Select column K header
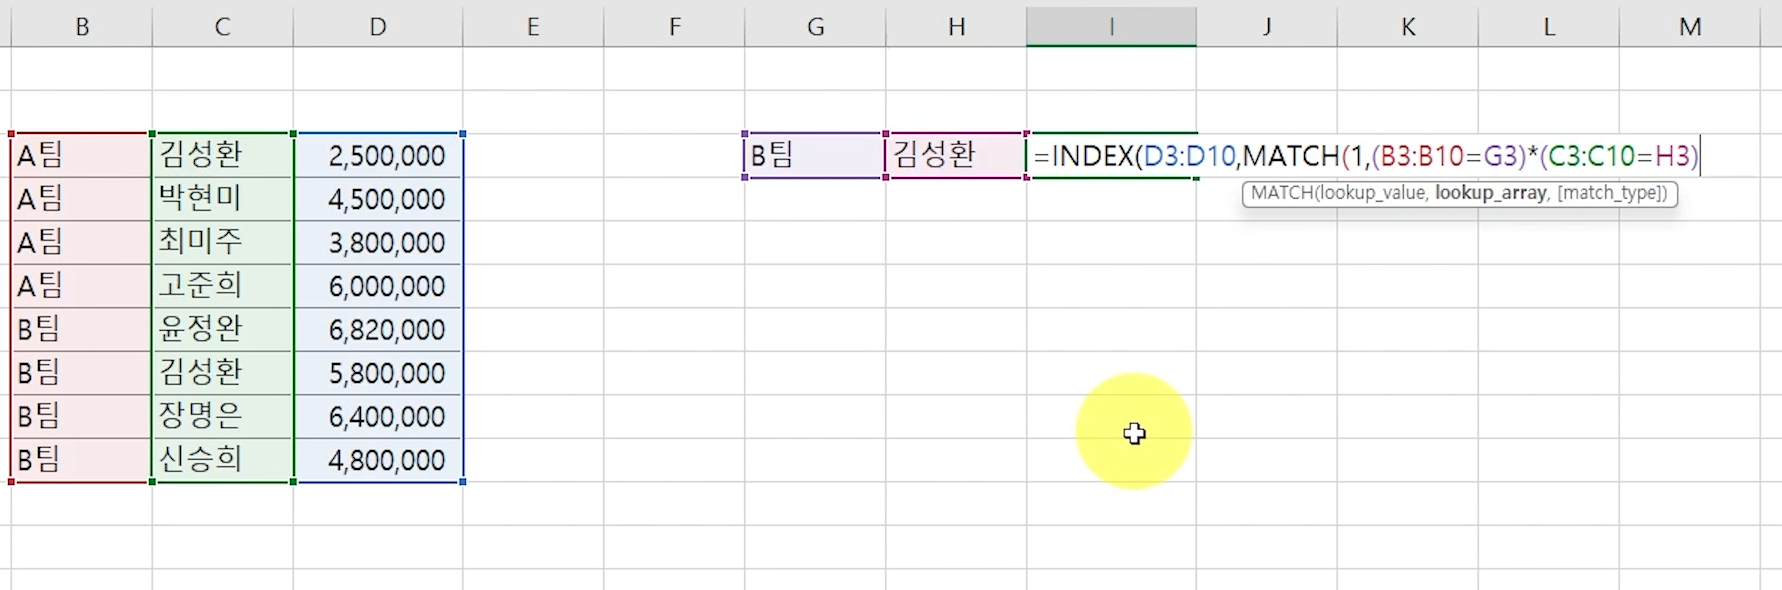 click(x=1408, y=27)
